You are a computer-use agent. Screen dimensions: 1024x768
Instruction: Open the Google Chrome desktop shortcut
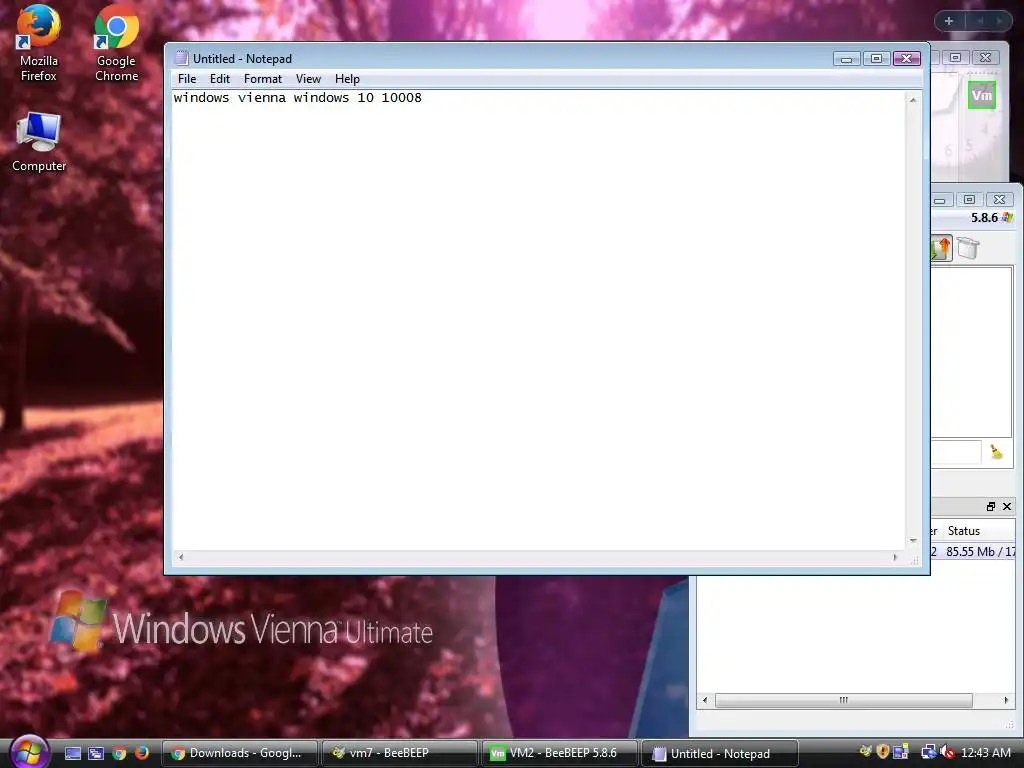116,43
